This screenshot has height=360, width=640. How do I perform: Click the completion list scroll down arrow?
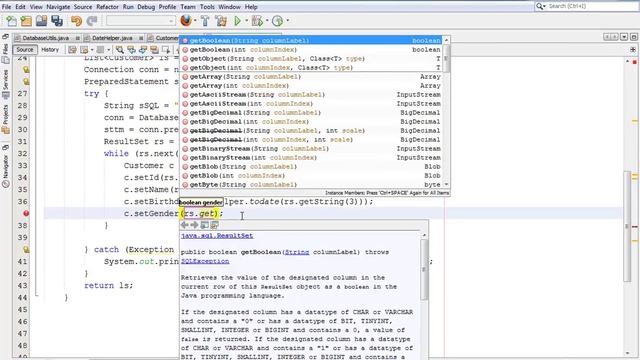(x=446, y=184)
